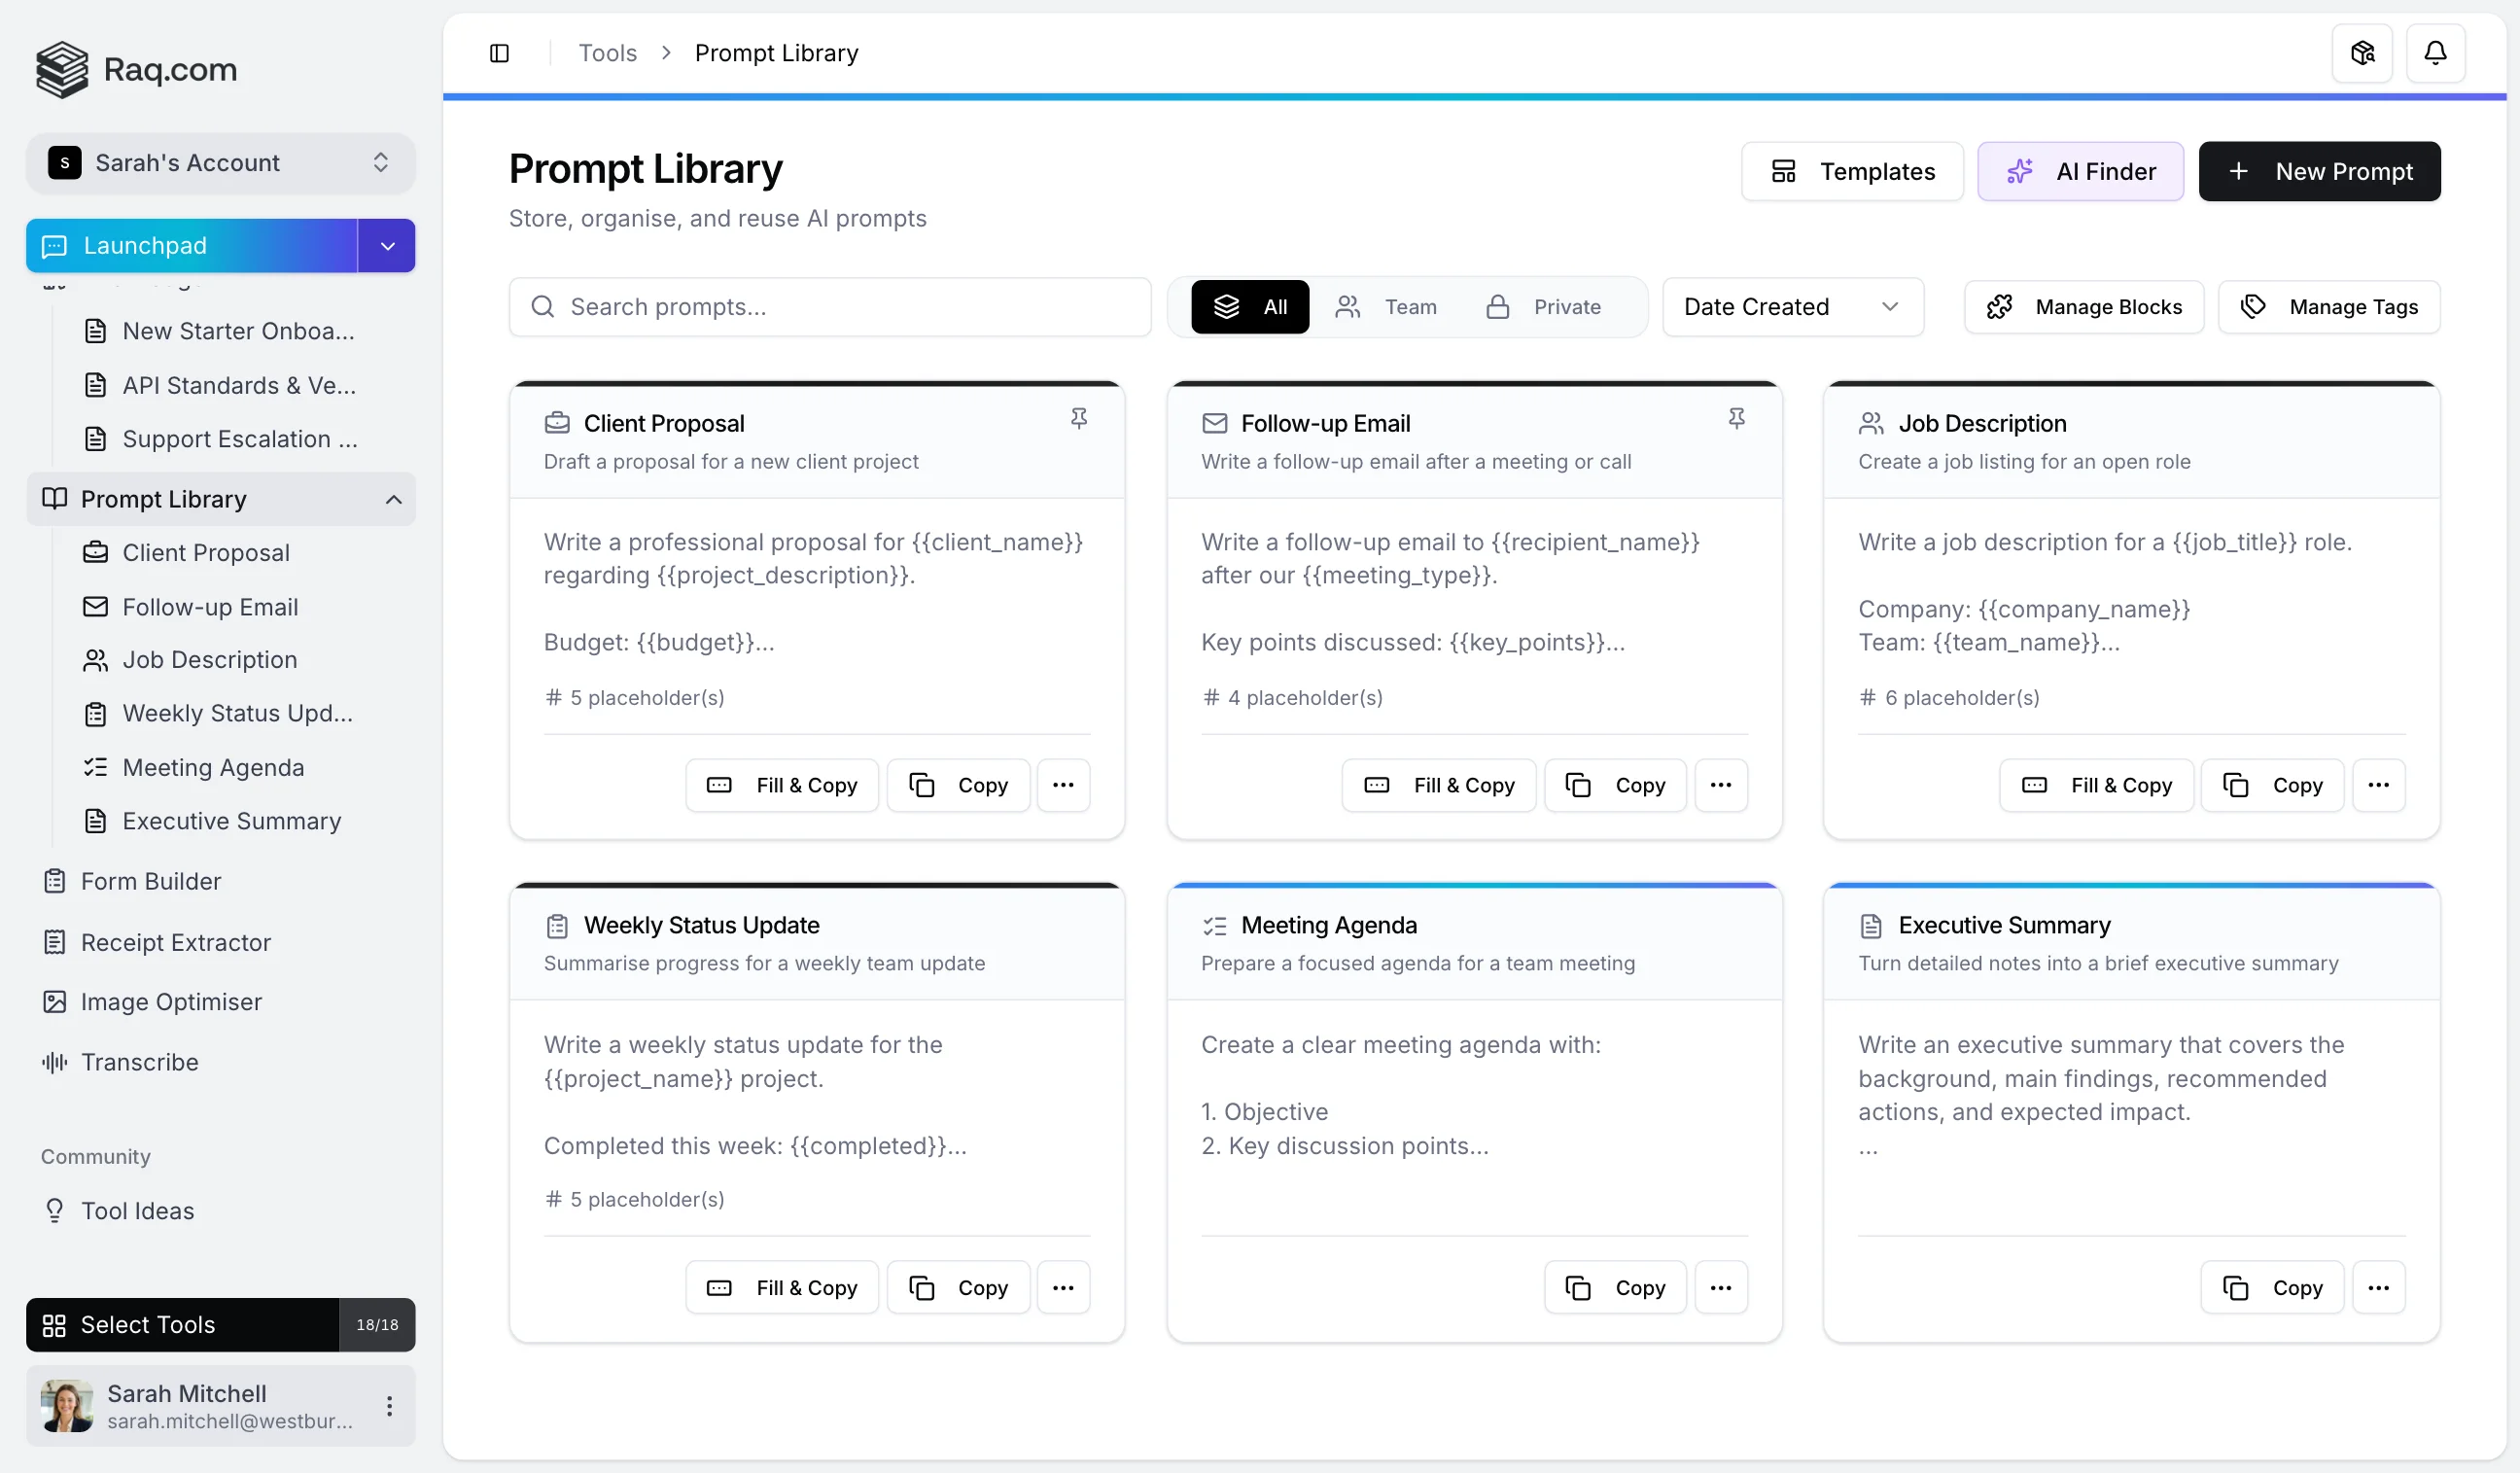Open more options on the Job Description card

[x=2379, y=785]
